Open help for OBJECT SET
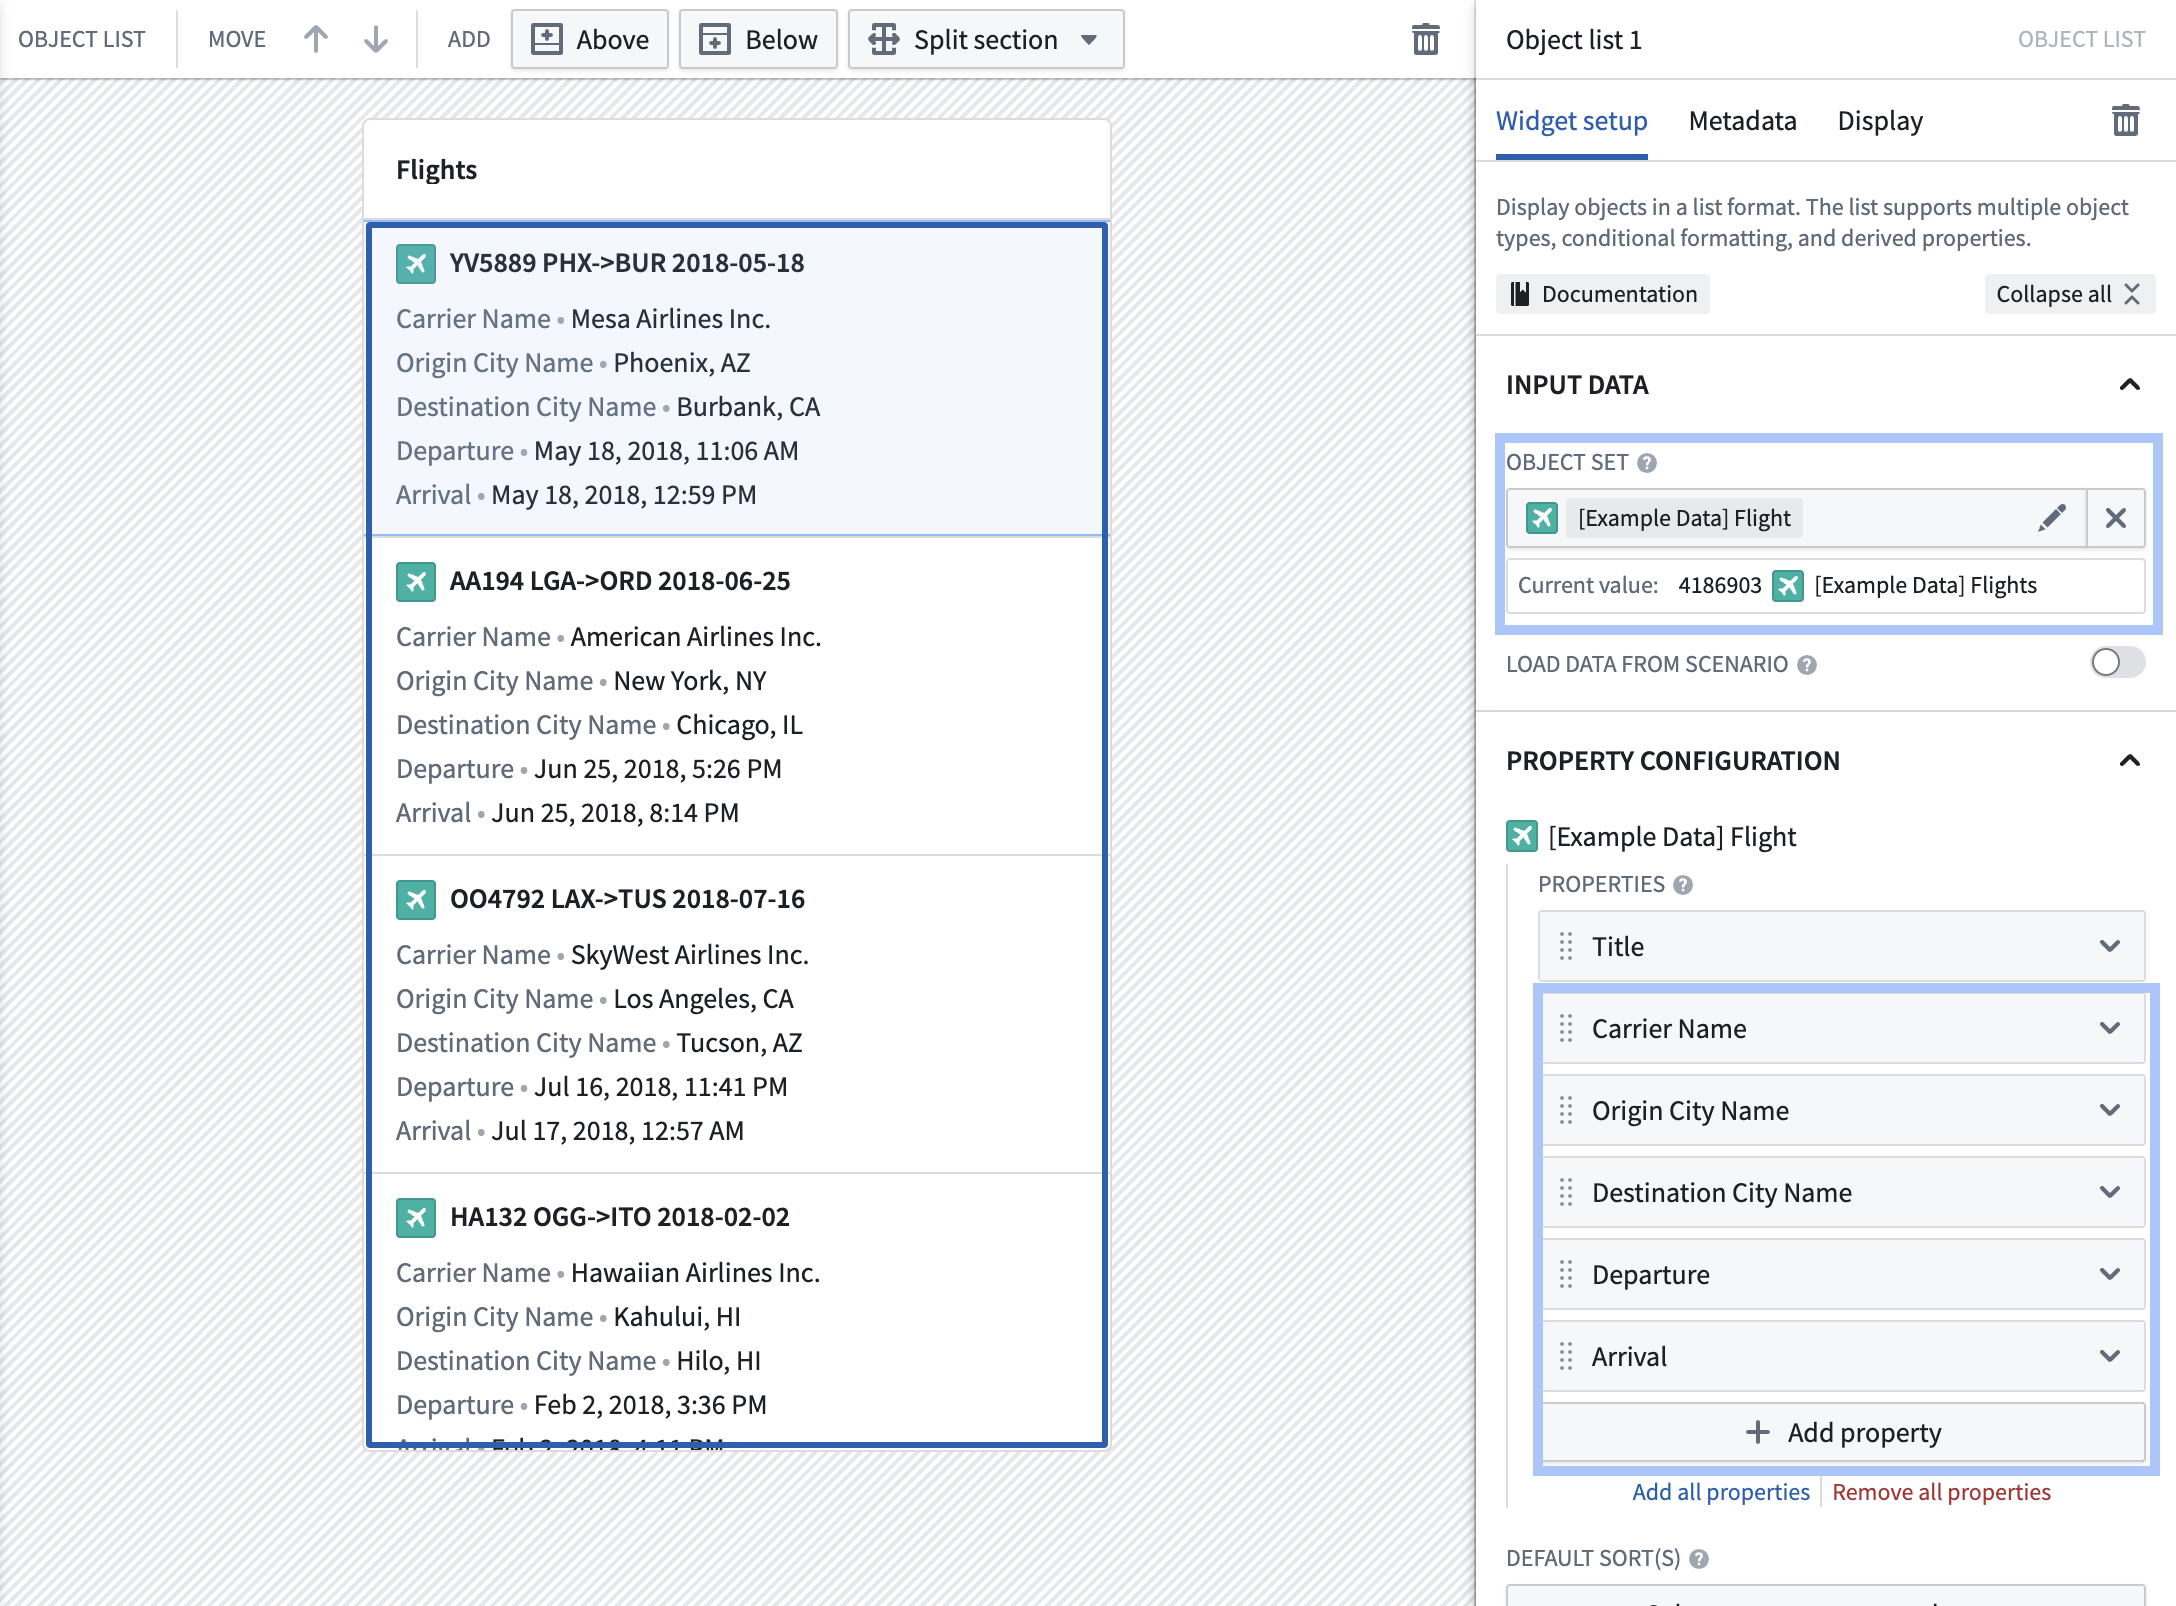Viewport: 2176px width, 1606px height. 1647,463
